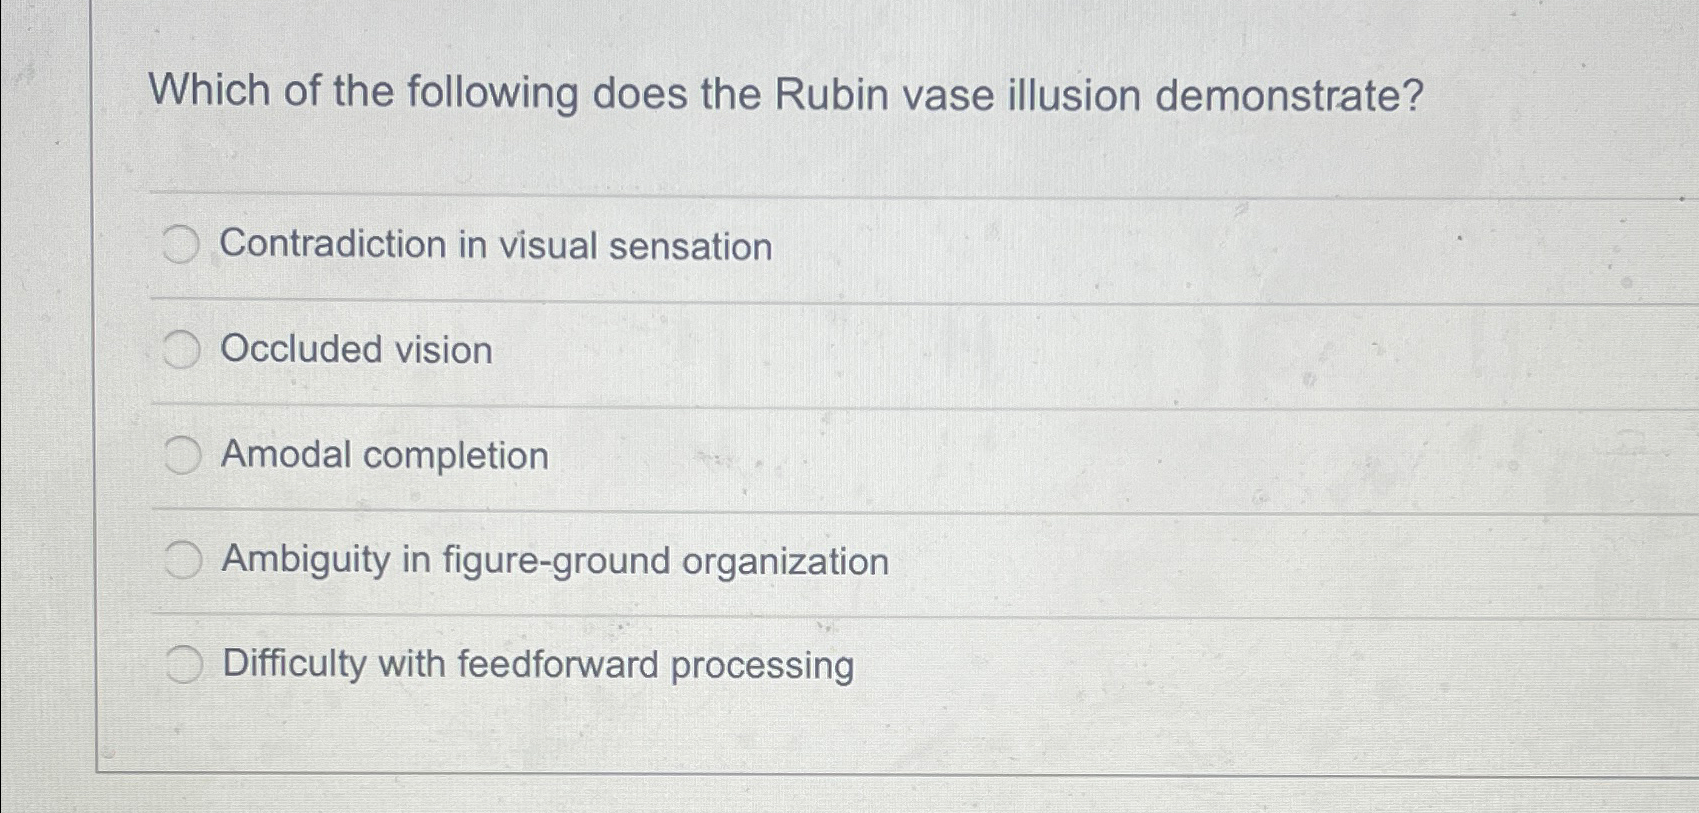Select the 'Occluded vision' radio button
Image resolution: width=1699 pixels, height=813 pixels.
click(183, 349)
